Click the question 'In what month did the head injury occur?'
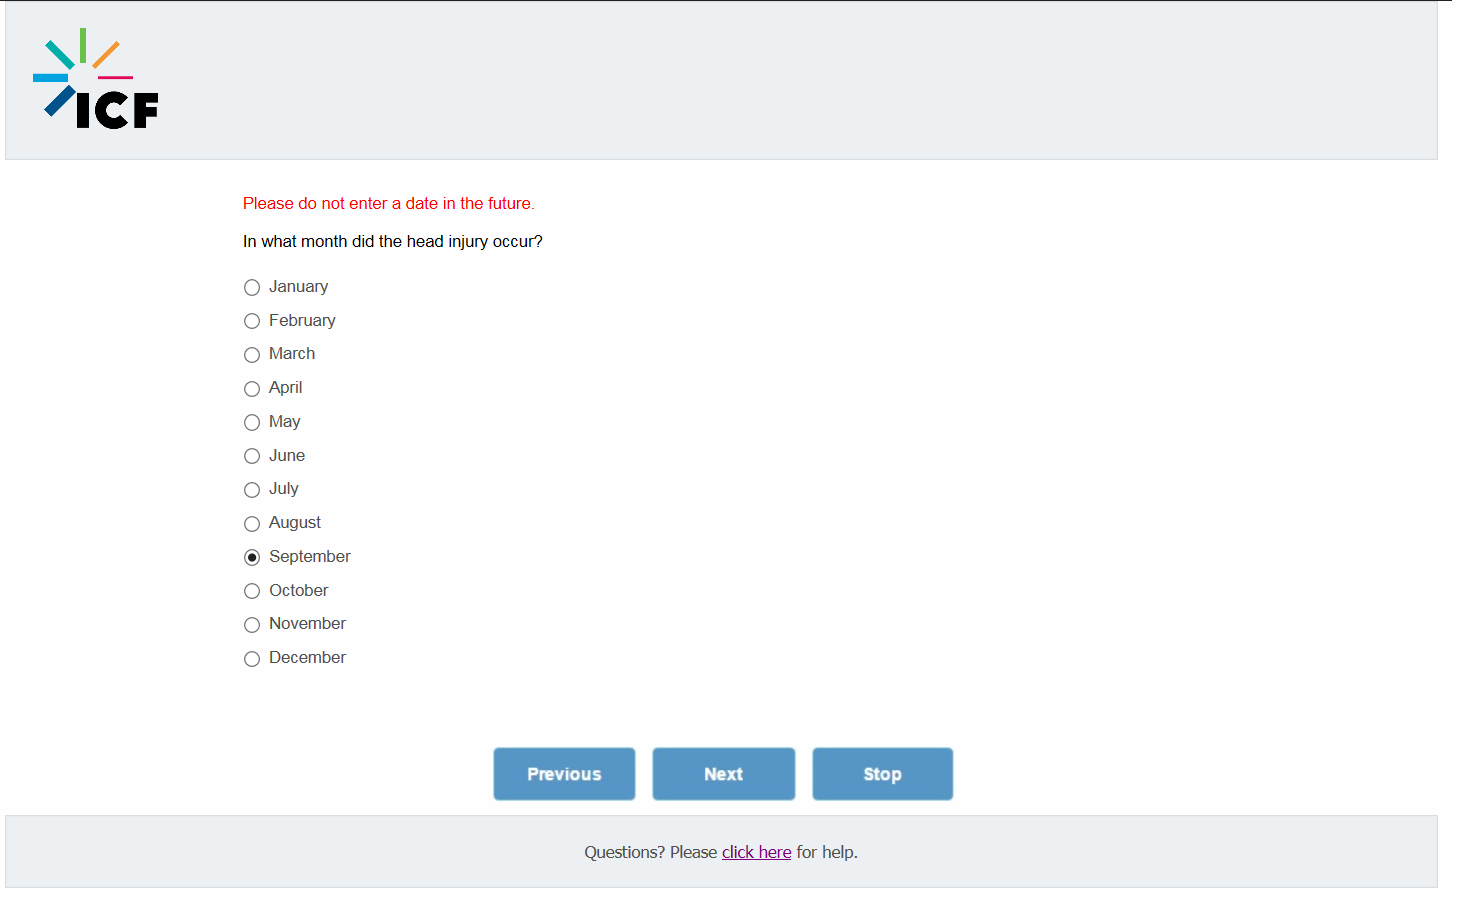The height and width of the screenshot is (909, 1469). pos(393,241)
